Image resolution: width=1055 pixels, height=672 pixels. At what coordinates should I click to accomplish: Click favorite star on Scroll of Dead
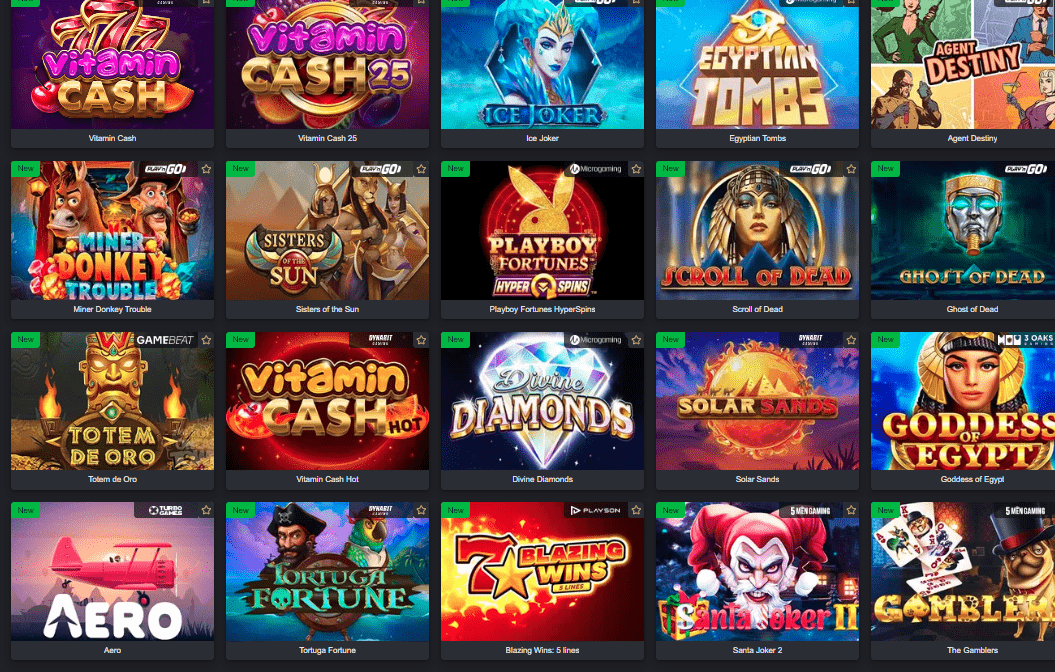point(851,169)
